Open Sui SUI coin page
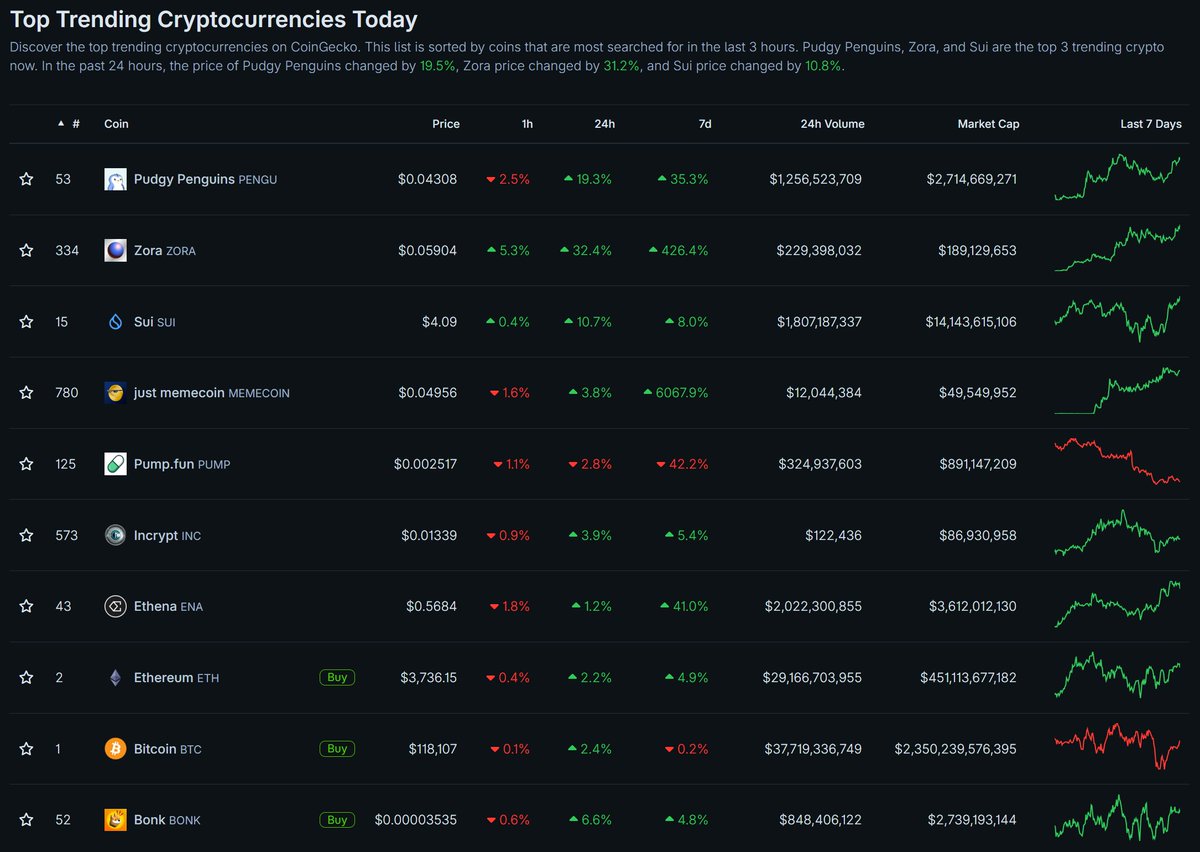 [x=154, y=321]
